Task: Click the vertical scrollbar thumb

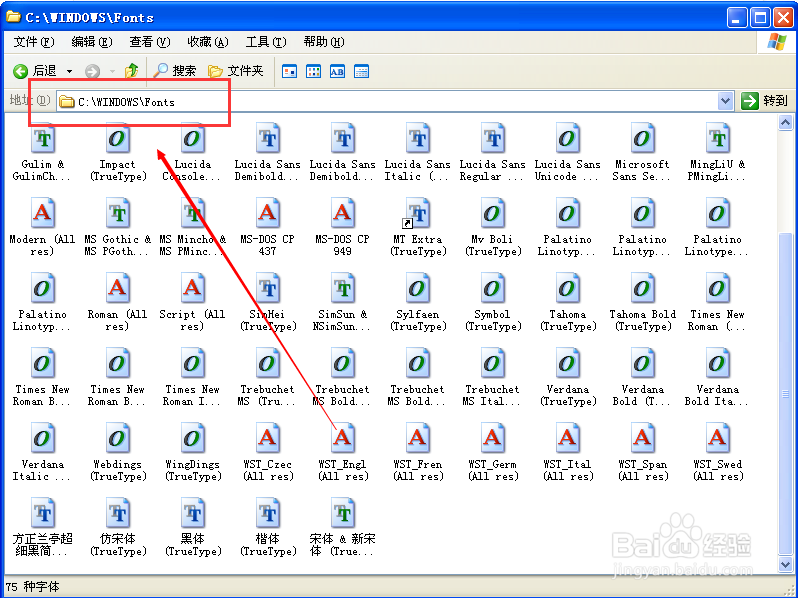Action: point(785,393)
